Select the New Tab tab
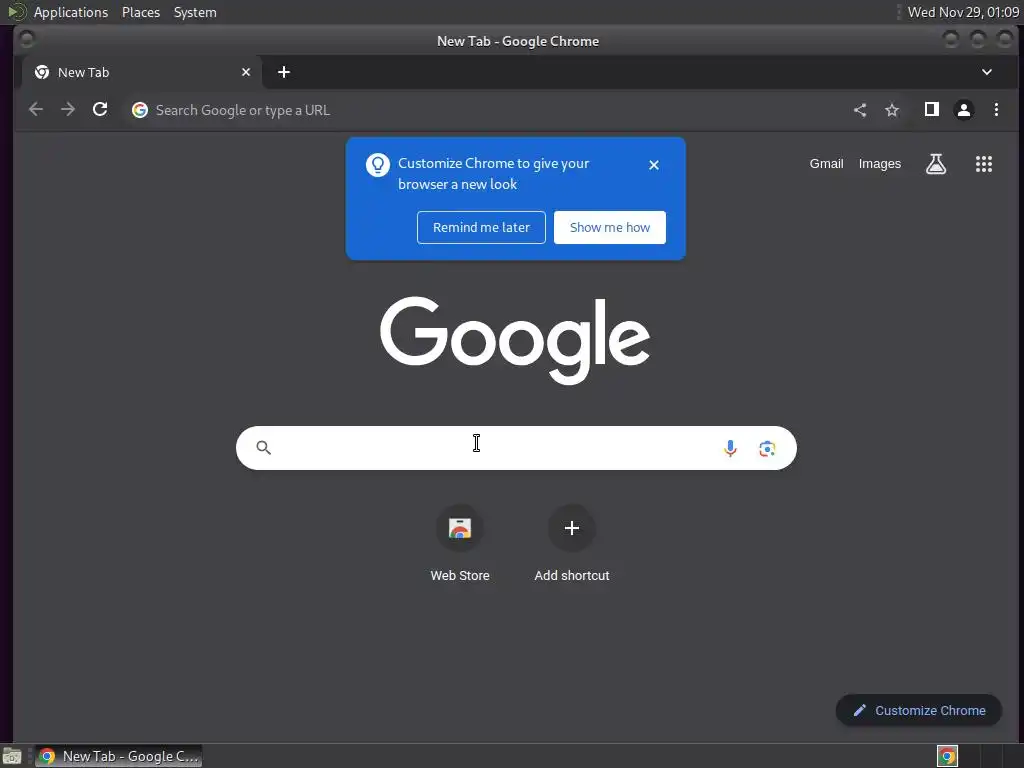The width and height of the screenshot is (1024, 768). click(x=143, y=72)
